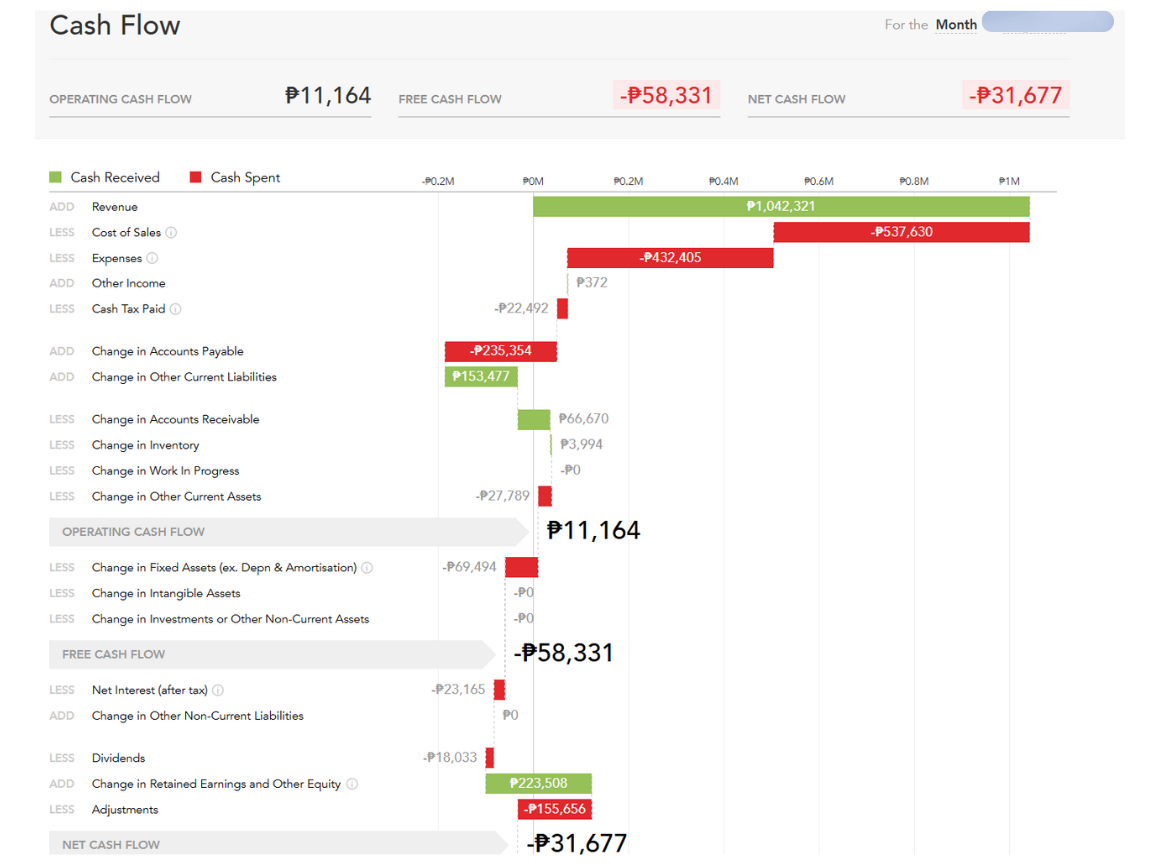Click the Cost of Sales row label
The width and height of the screenshot is (1160, 865).
(127, 233)
